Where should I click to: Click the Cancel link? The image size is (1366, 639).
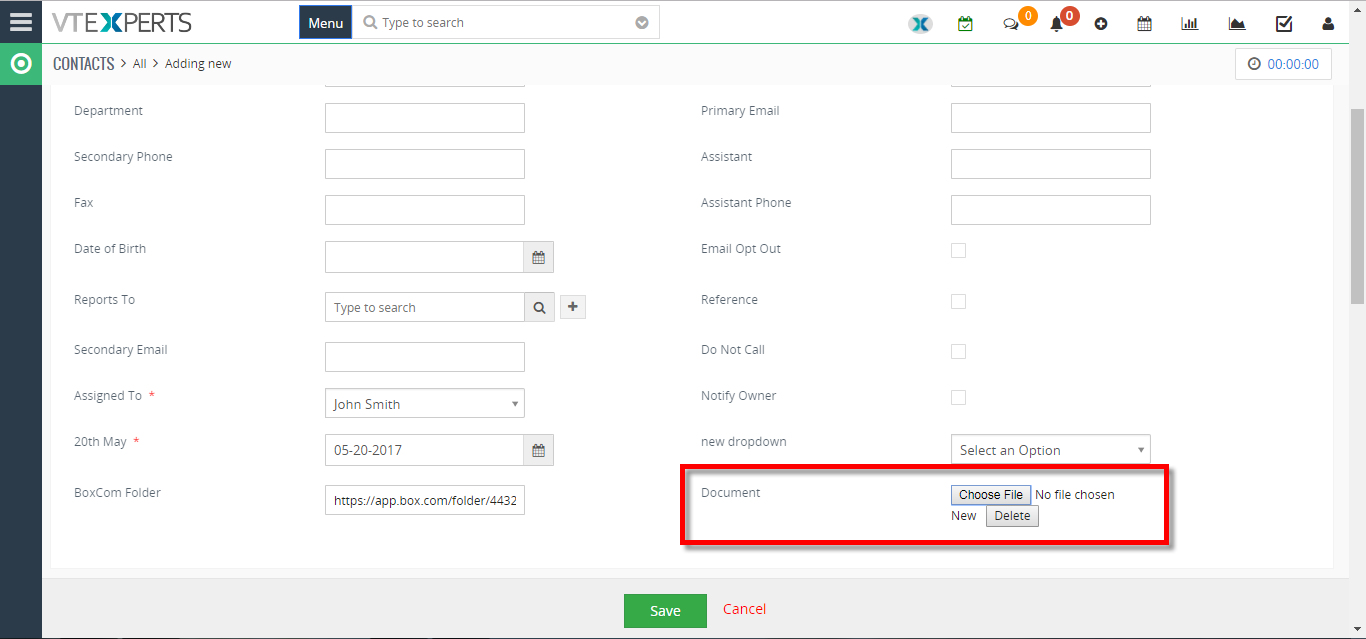point(745,609)
